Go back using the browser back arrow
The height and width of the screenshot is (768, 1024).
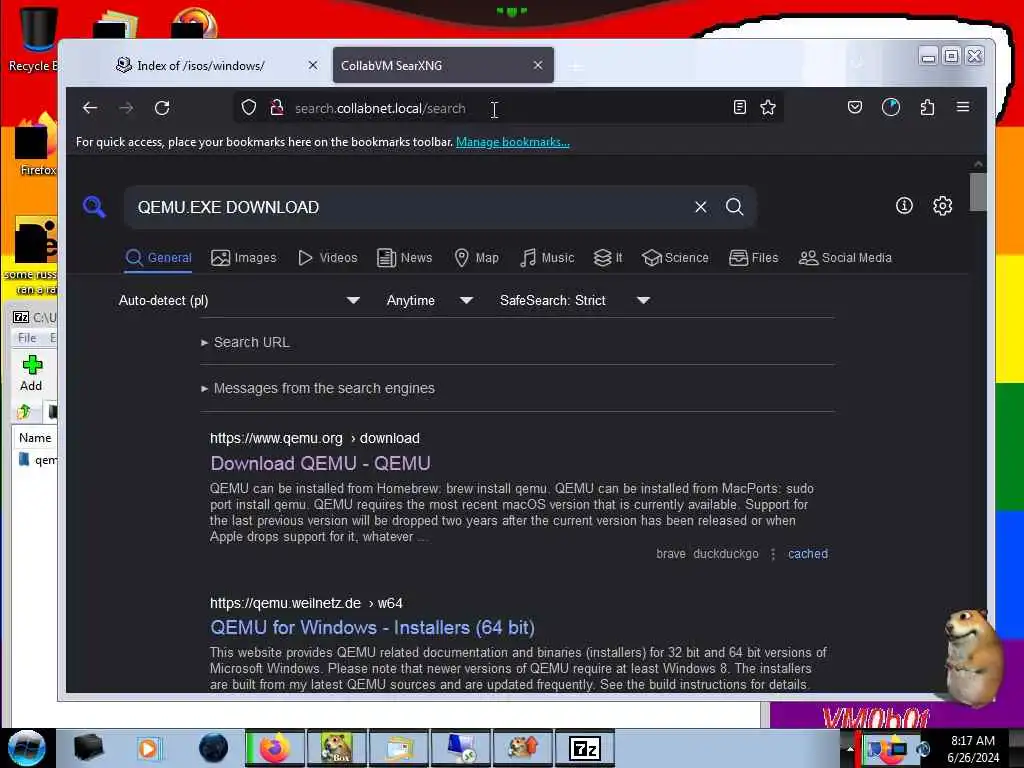click(90, 108)
